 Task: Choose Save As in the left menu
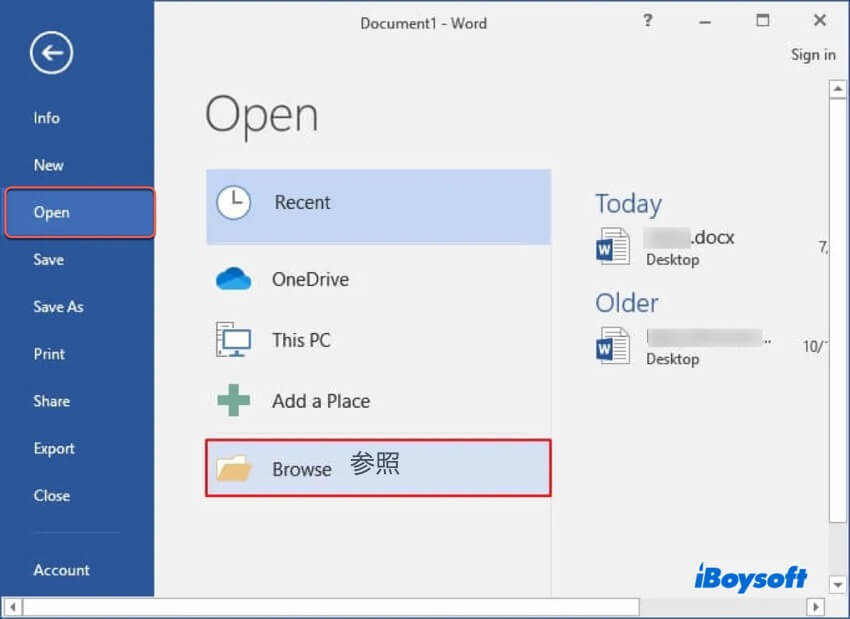(58, 307)
